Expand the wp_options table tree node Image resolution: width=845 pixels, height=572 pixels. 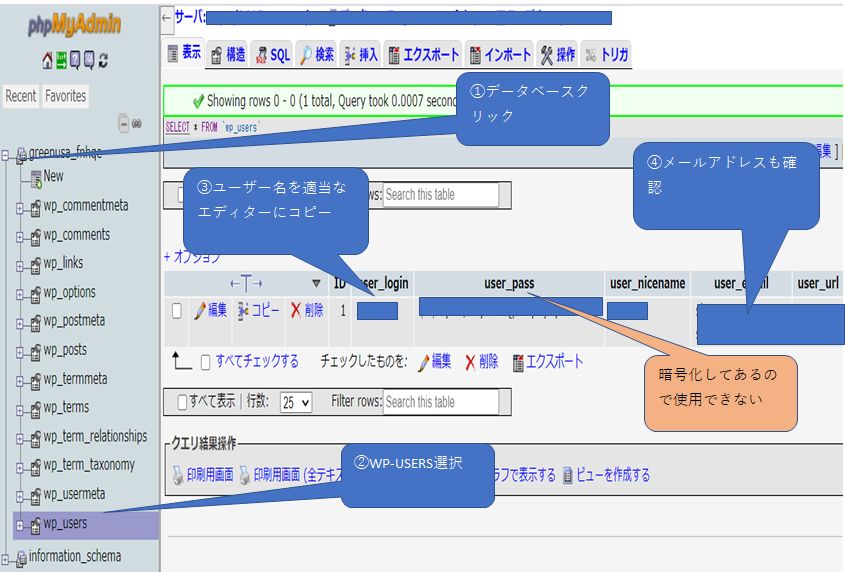(20, 293)
